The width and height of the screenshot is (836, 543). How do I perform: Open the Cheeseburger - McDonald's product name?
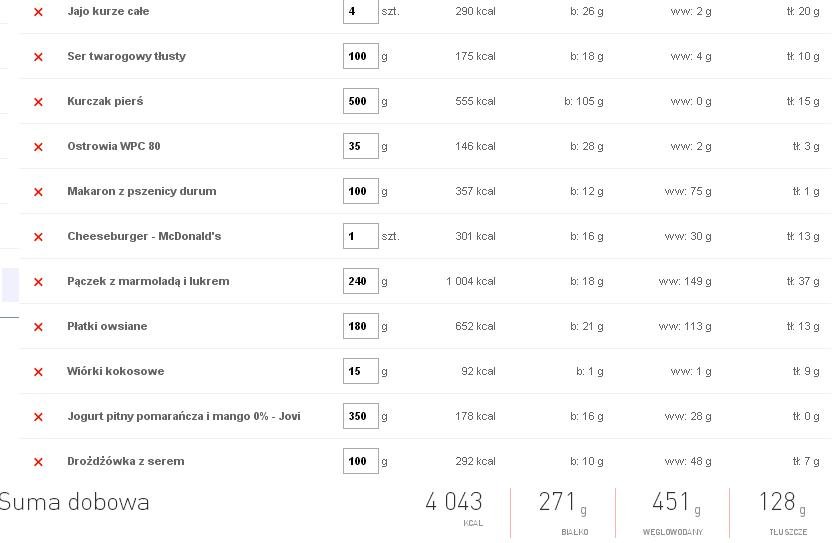point(144,236)
